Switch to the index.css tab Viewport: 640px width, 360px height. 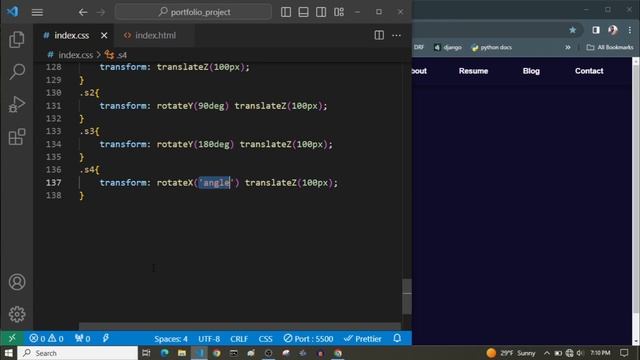[71, 36]
